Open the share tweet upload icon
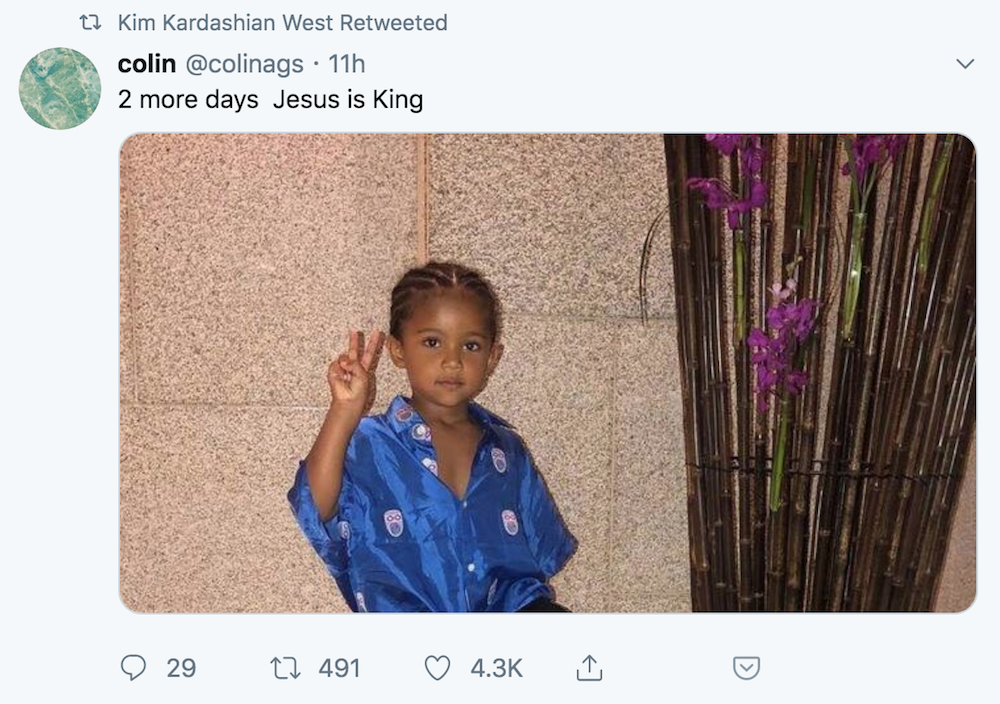 [590, 667]
